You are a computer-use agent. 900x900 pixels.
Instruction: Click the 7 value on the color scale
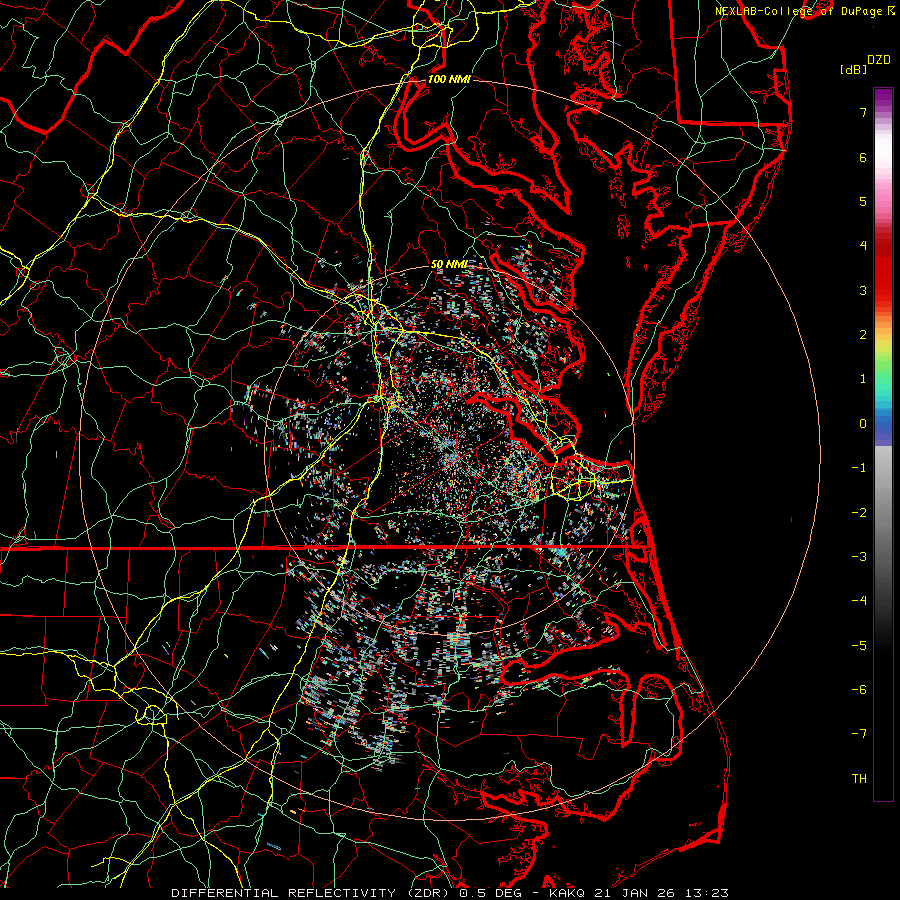863,112
